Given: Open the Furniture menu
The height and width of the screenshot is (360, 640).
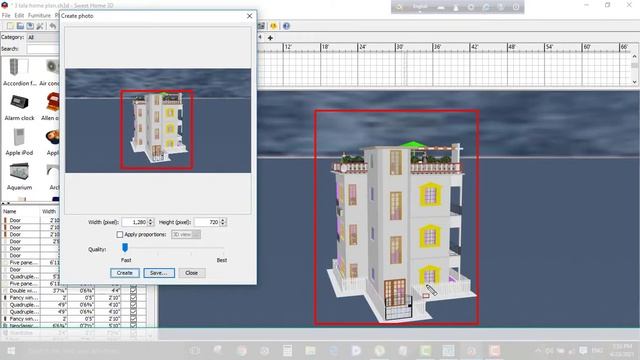Looking at the screenshot, I should (39, 15).
